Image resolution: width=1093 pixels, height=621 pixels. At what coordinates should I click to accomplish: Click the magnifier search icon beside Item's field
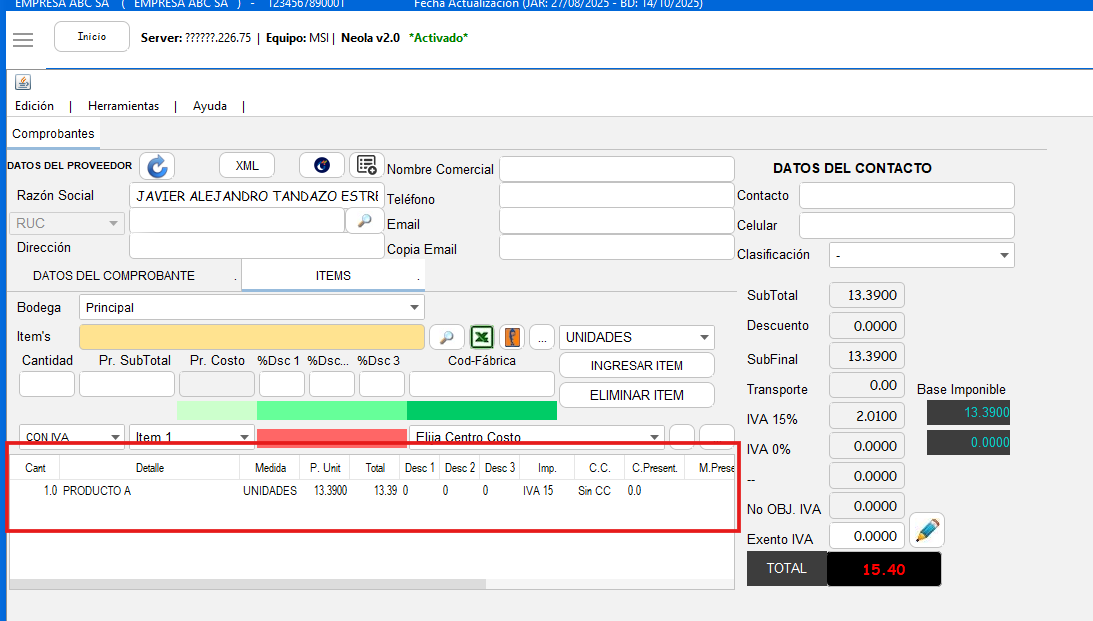click(x=448, y=337)
